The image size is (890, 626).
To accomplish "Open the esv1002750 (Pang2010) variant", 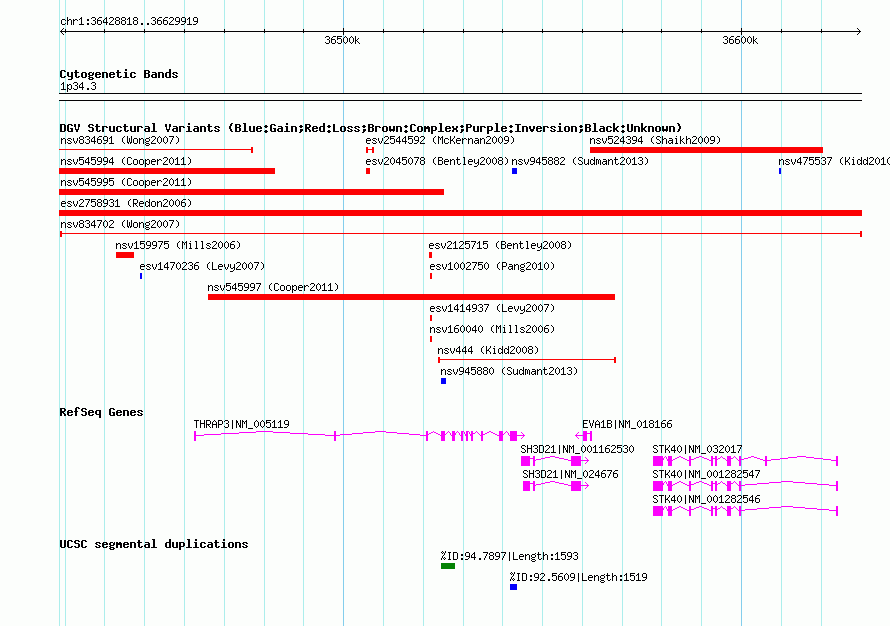I will click(x=492, y=266).
